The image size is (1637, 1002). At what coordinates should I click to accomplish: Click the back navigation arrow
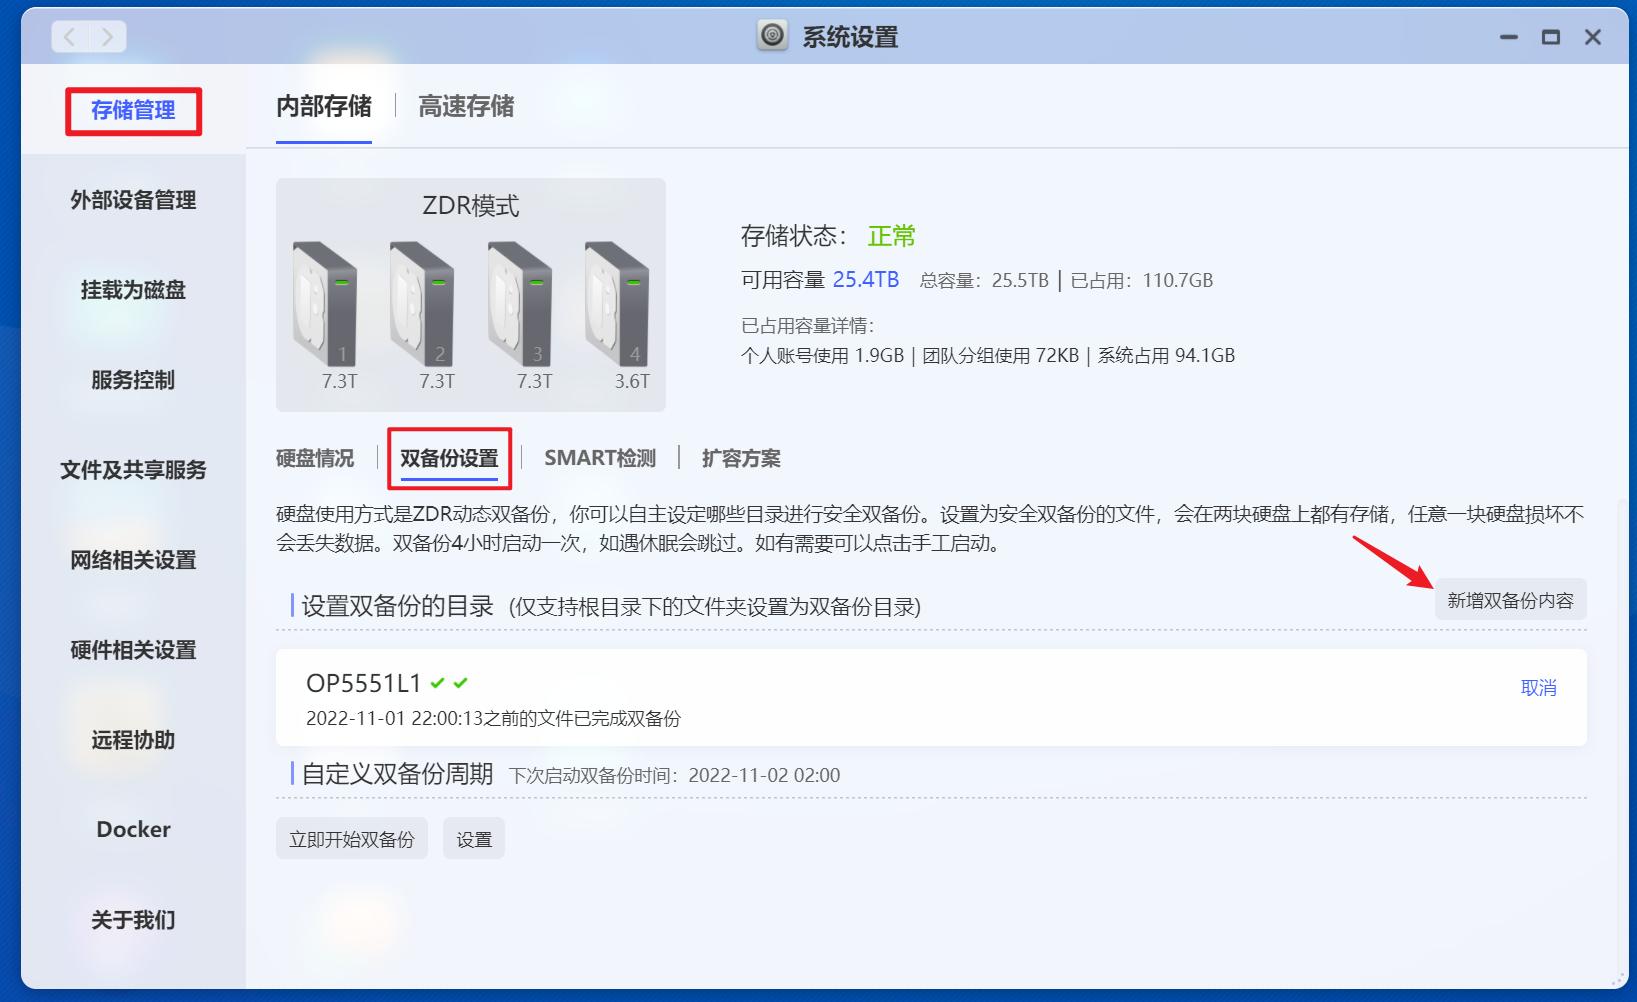click(68, 36)
